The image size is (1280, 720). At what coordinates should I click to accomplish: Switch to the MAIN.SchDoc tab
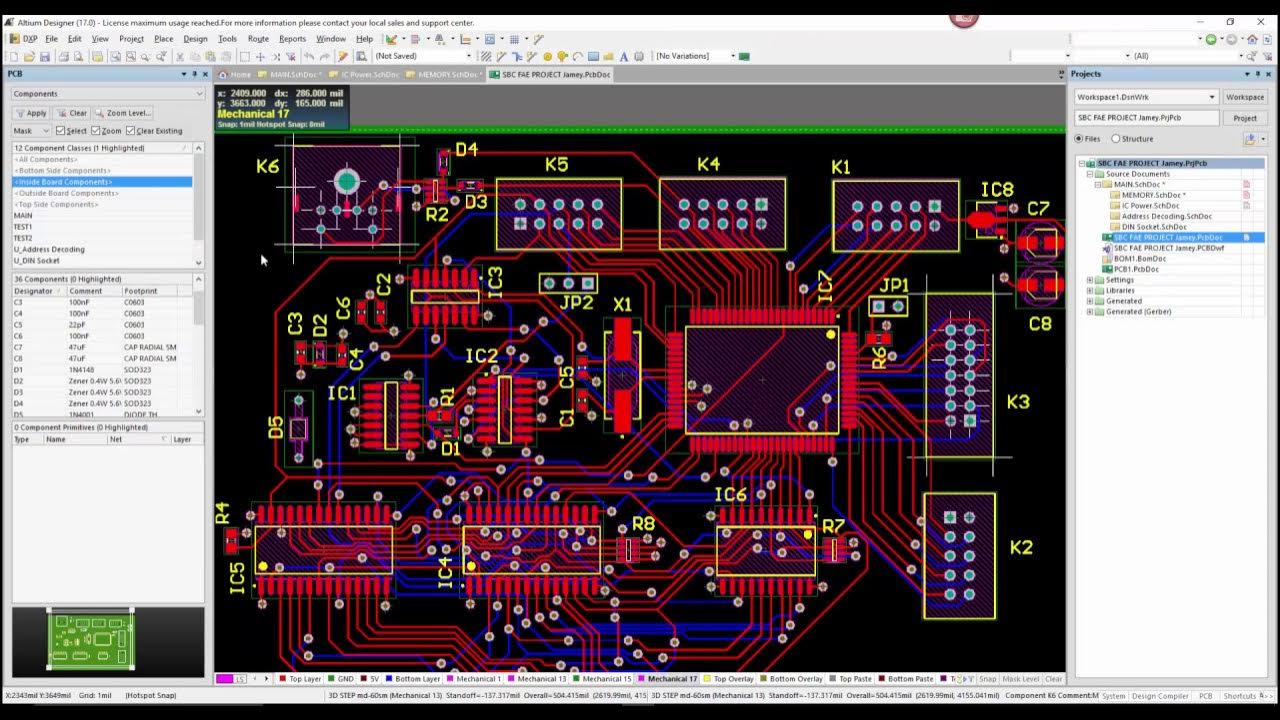tap(291, 74)
